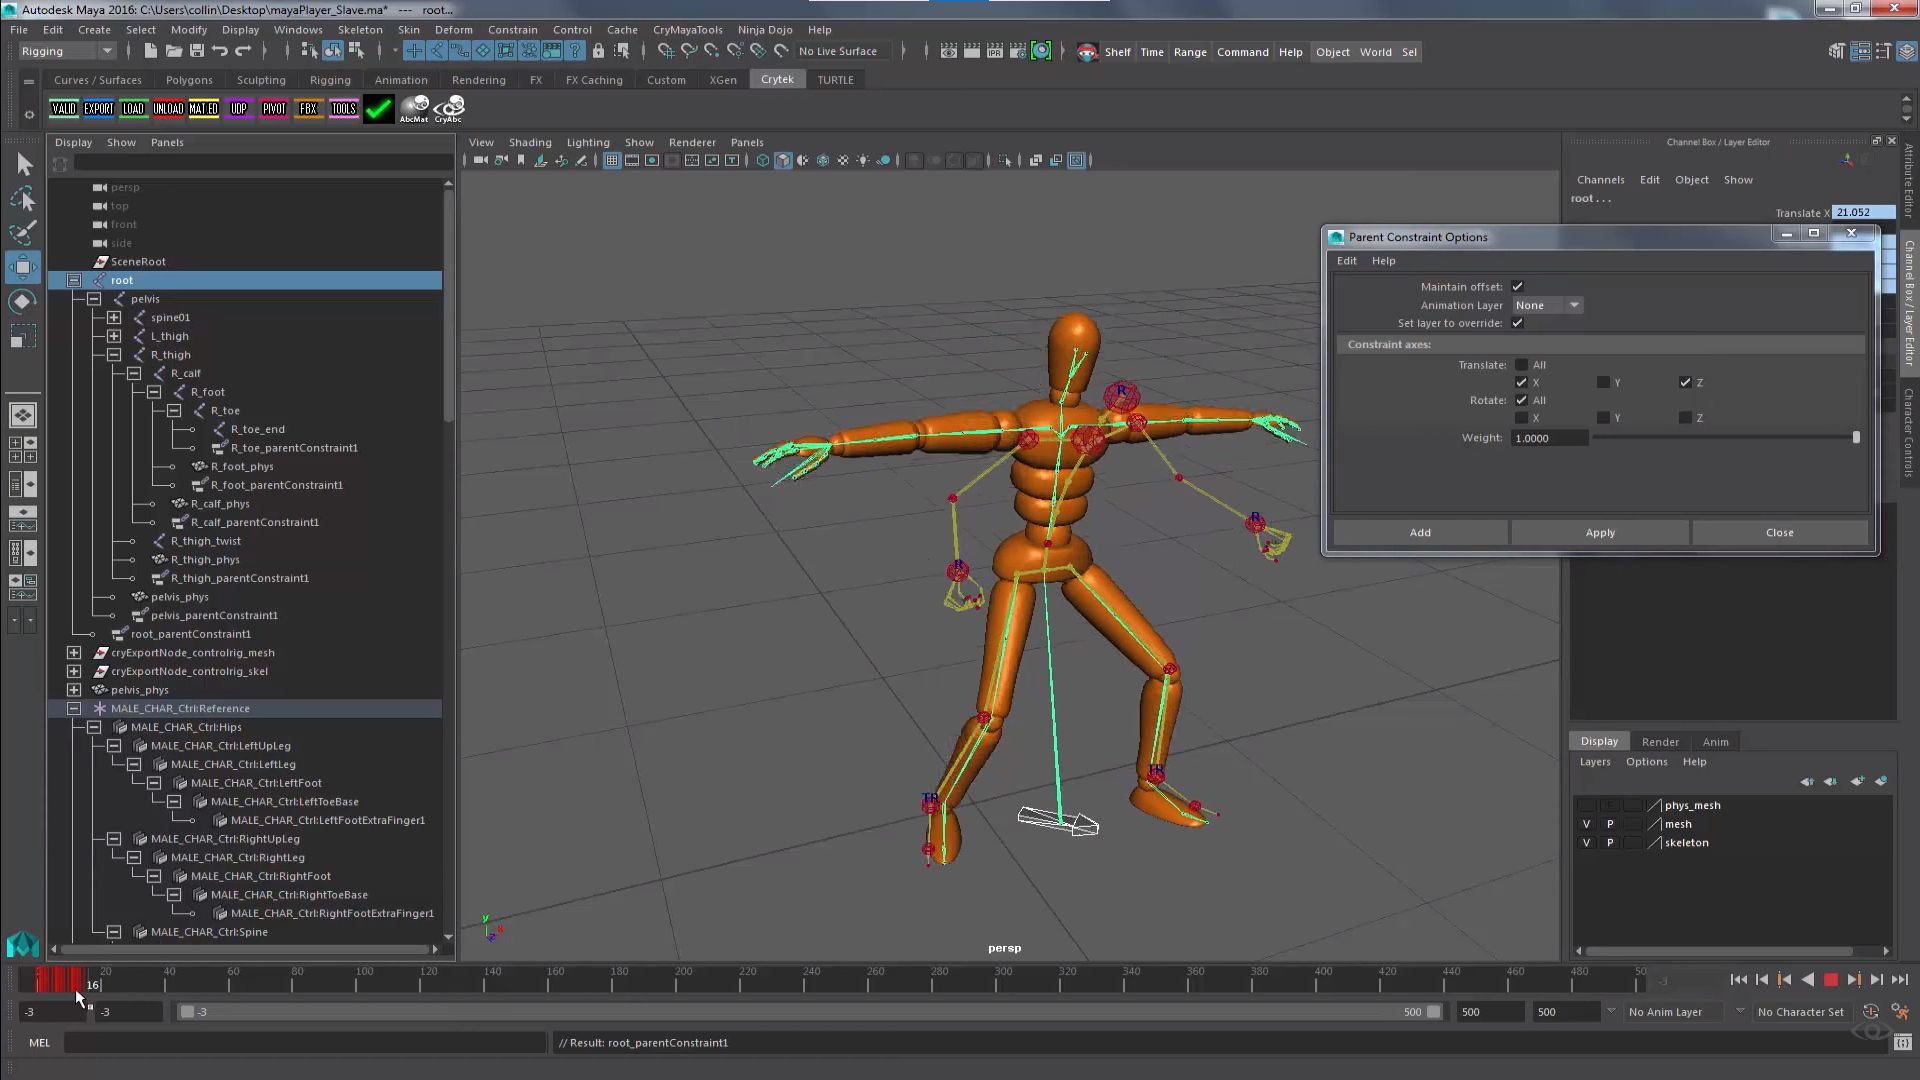Expand cryExportNode_controlrig_mesh node
1920x1080 pixels.
74,653
